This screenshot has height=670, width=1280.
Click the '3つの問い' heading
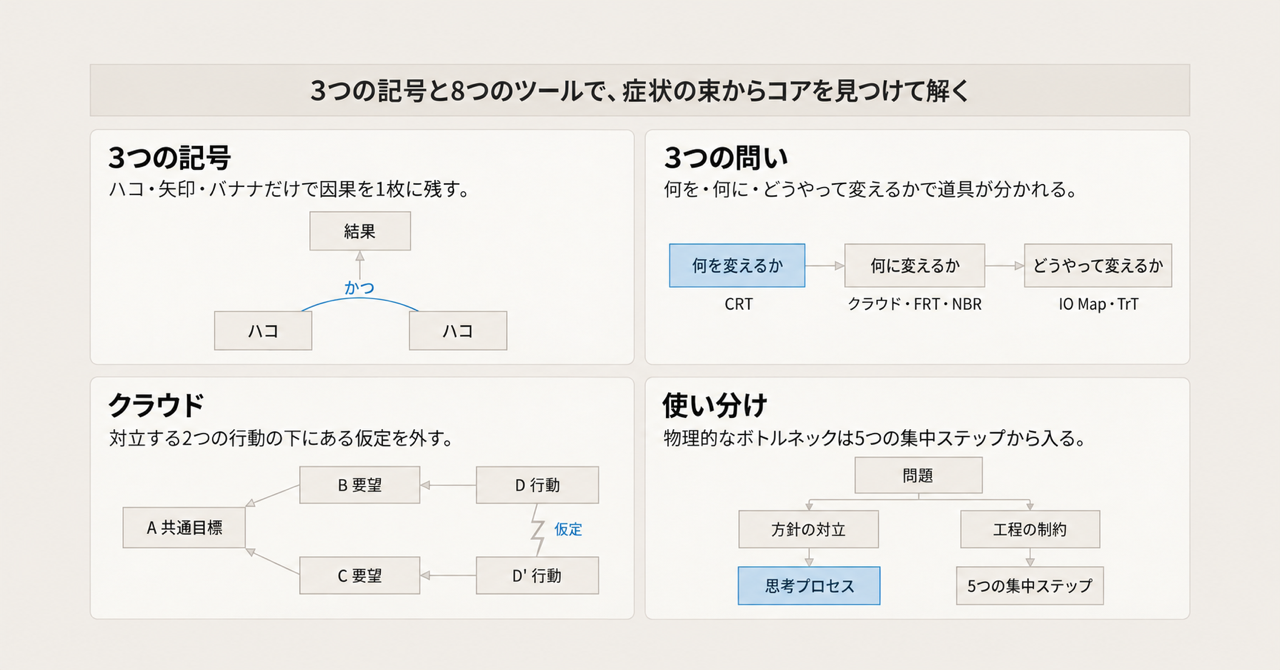pyautogui.click(x=725, y=158)
